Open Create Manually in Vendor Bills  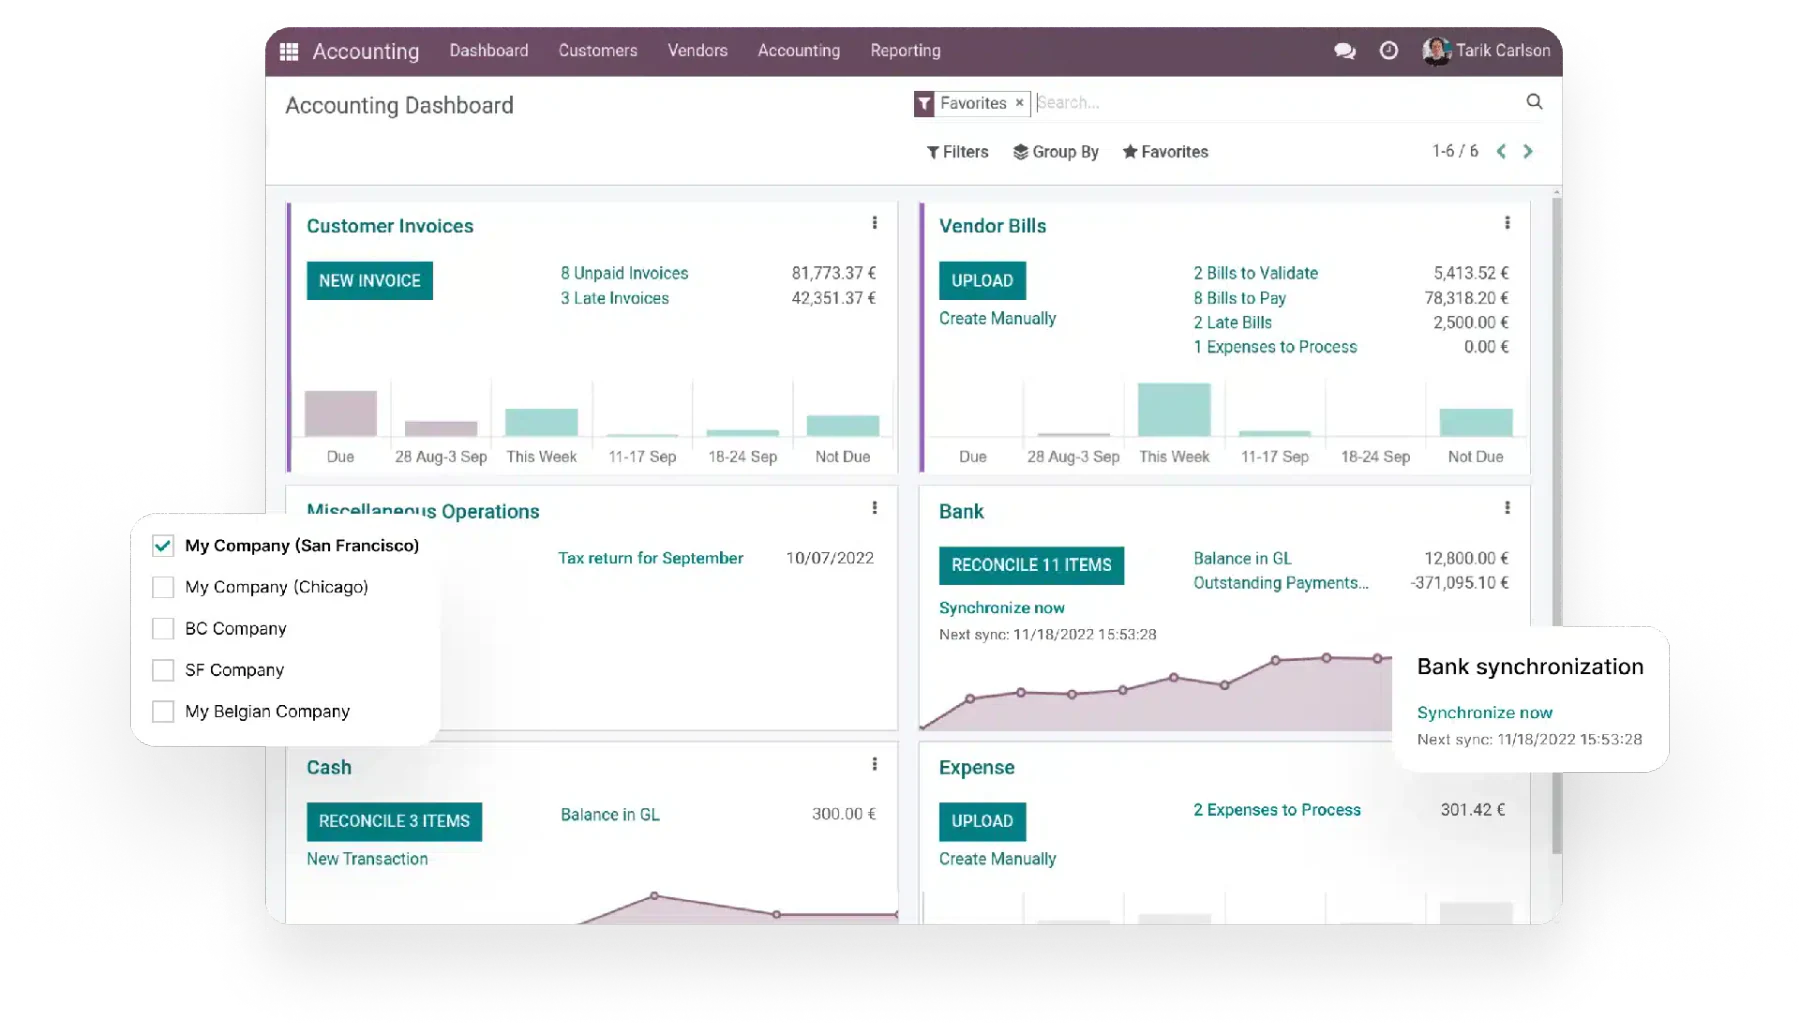coord(997,318)
